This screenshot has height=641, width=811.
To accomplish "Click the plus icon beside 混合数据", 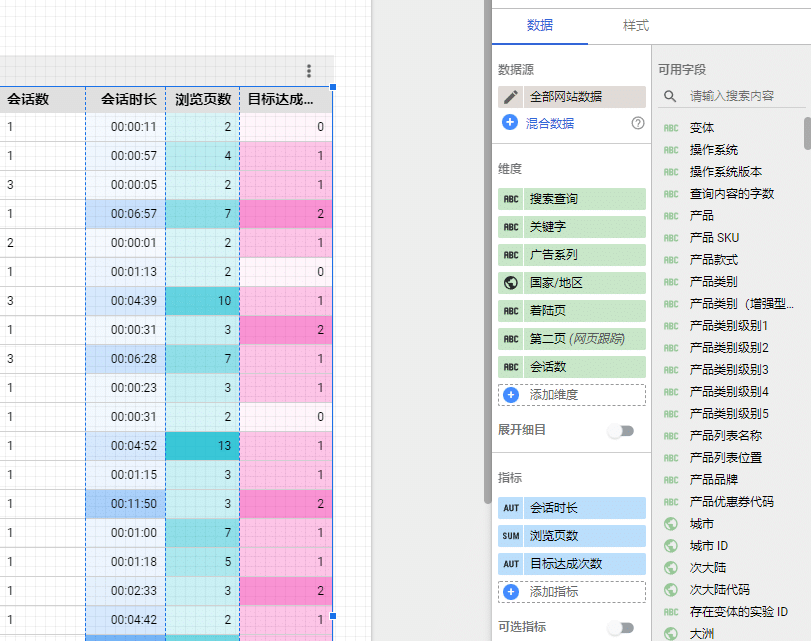I will pyautogui.click(x=510, y=123).
